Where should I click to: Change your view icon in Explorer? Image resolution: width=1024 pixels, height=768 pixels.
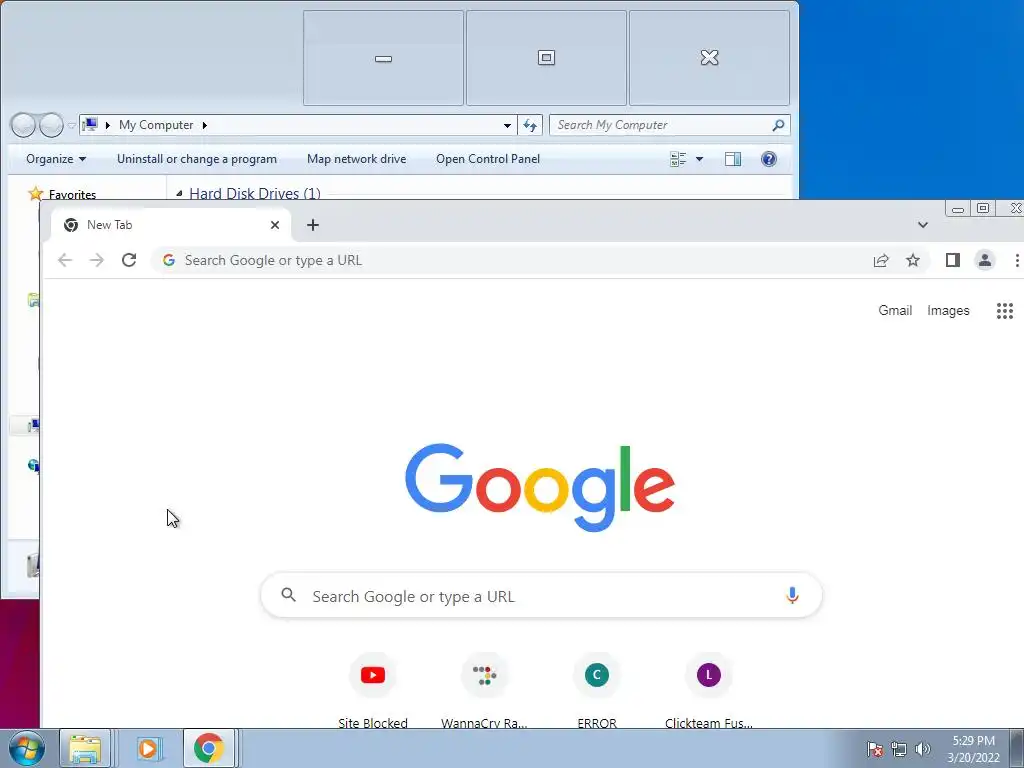click(678, 159)
